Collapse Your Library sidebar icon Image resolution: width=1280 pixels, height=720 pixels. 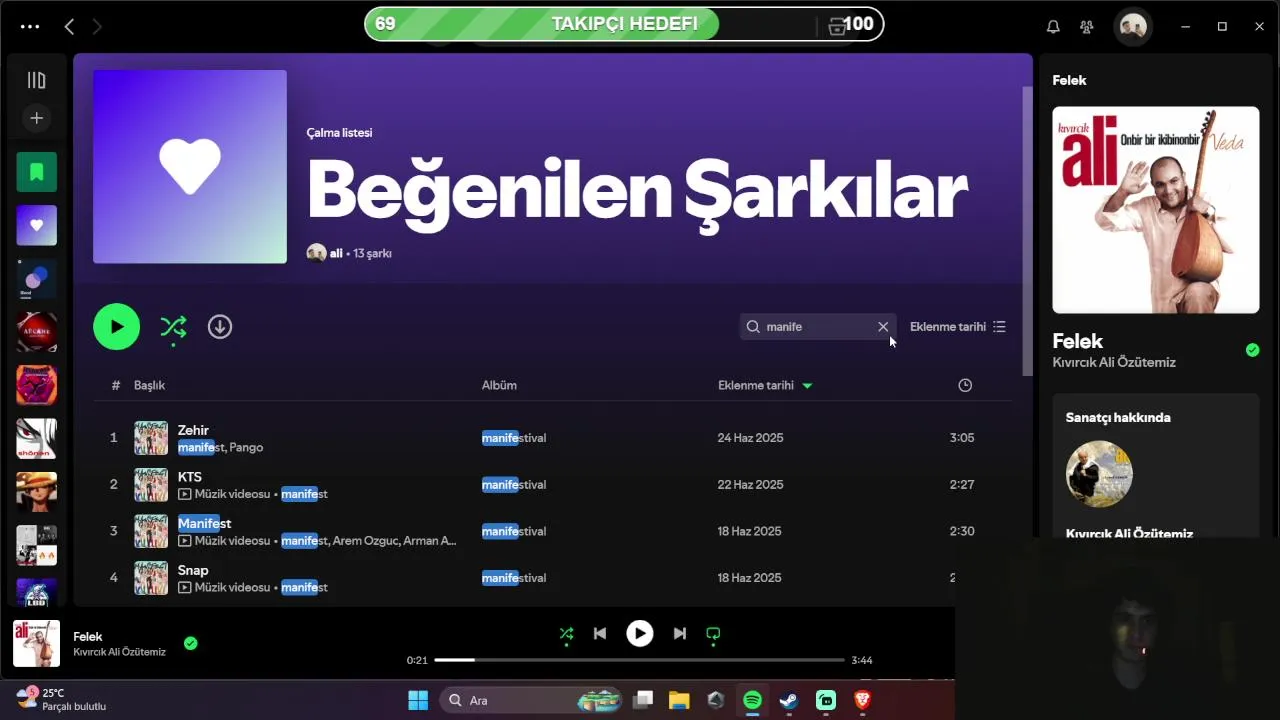pos(36,80)
